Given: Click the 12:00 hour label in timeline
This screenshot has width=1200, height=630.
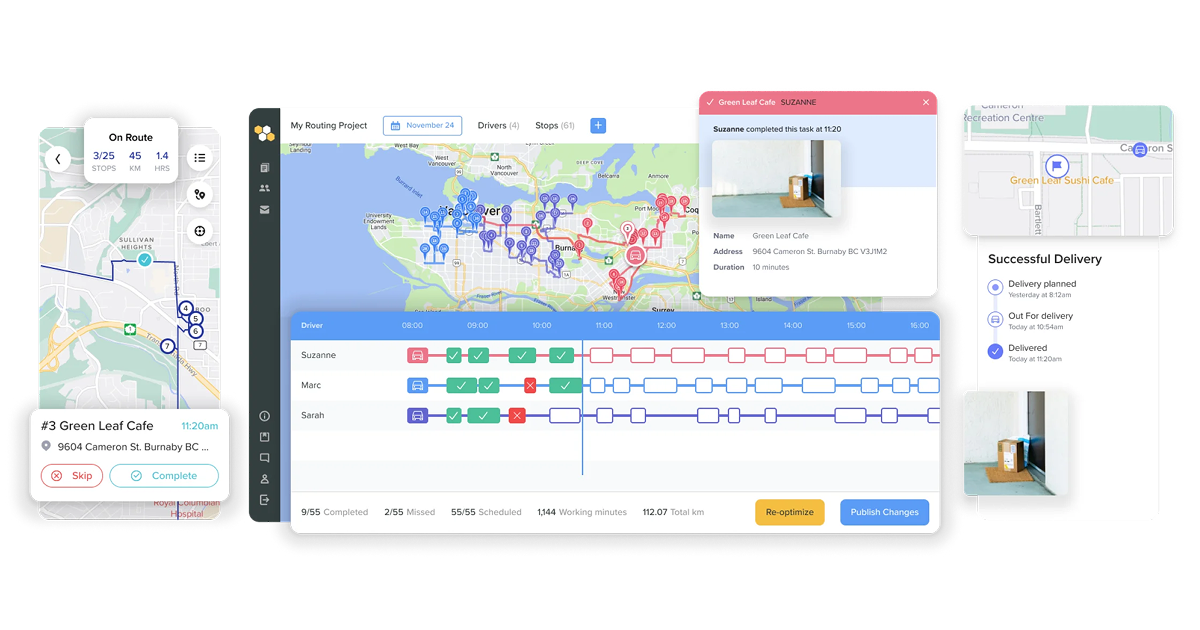Looking at the screenshot, I should tap(665, 326).
